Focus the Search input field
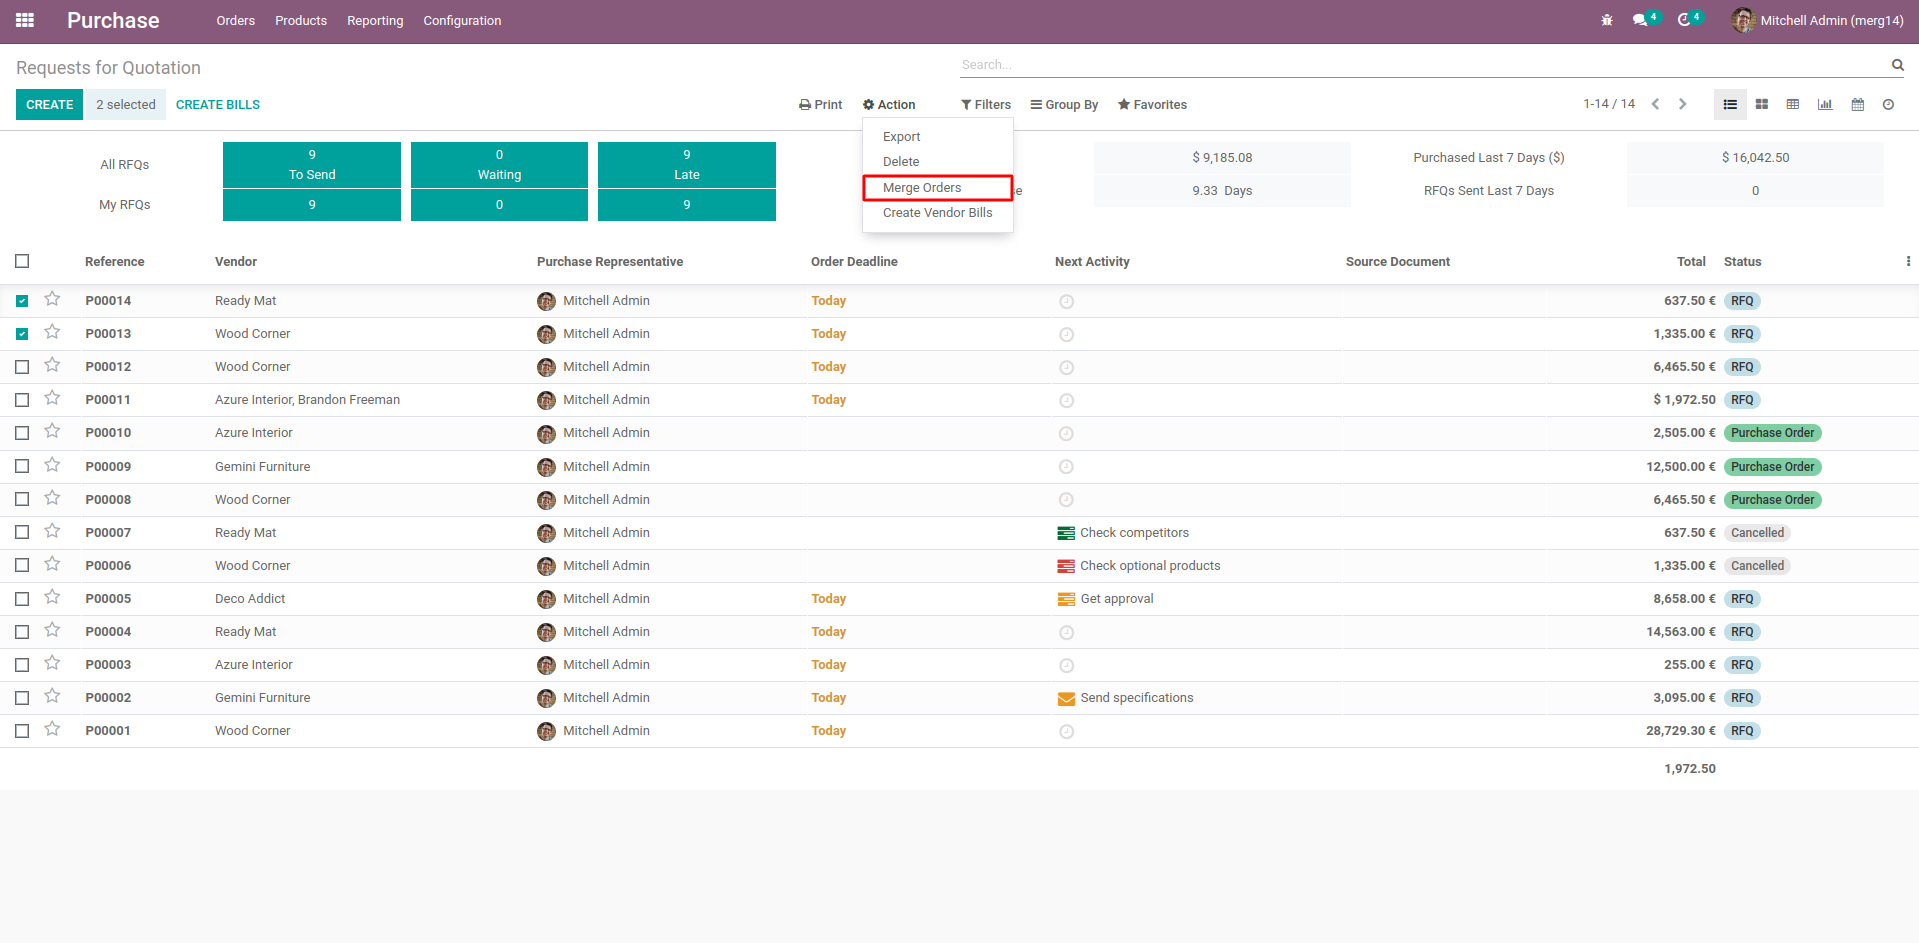Image resolution: width=1919 pixels, height=943 pixels. pos(1420,65)
